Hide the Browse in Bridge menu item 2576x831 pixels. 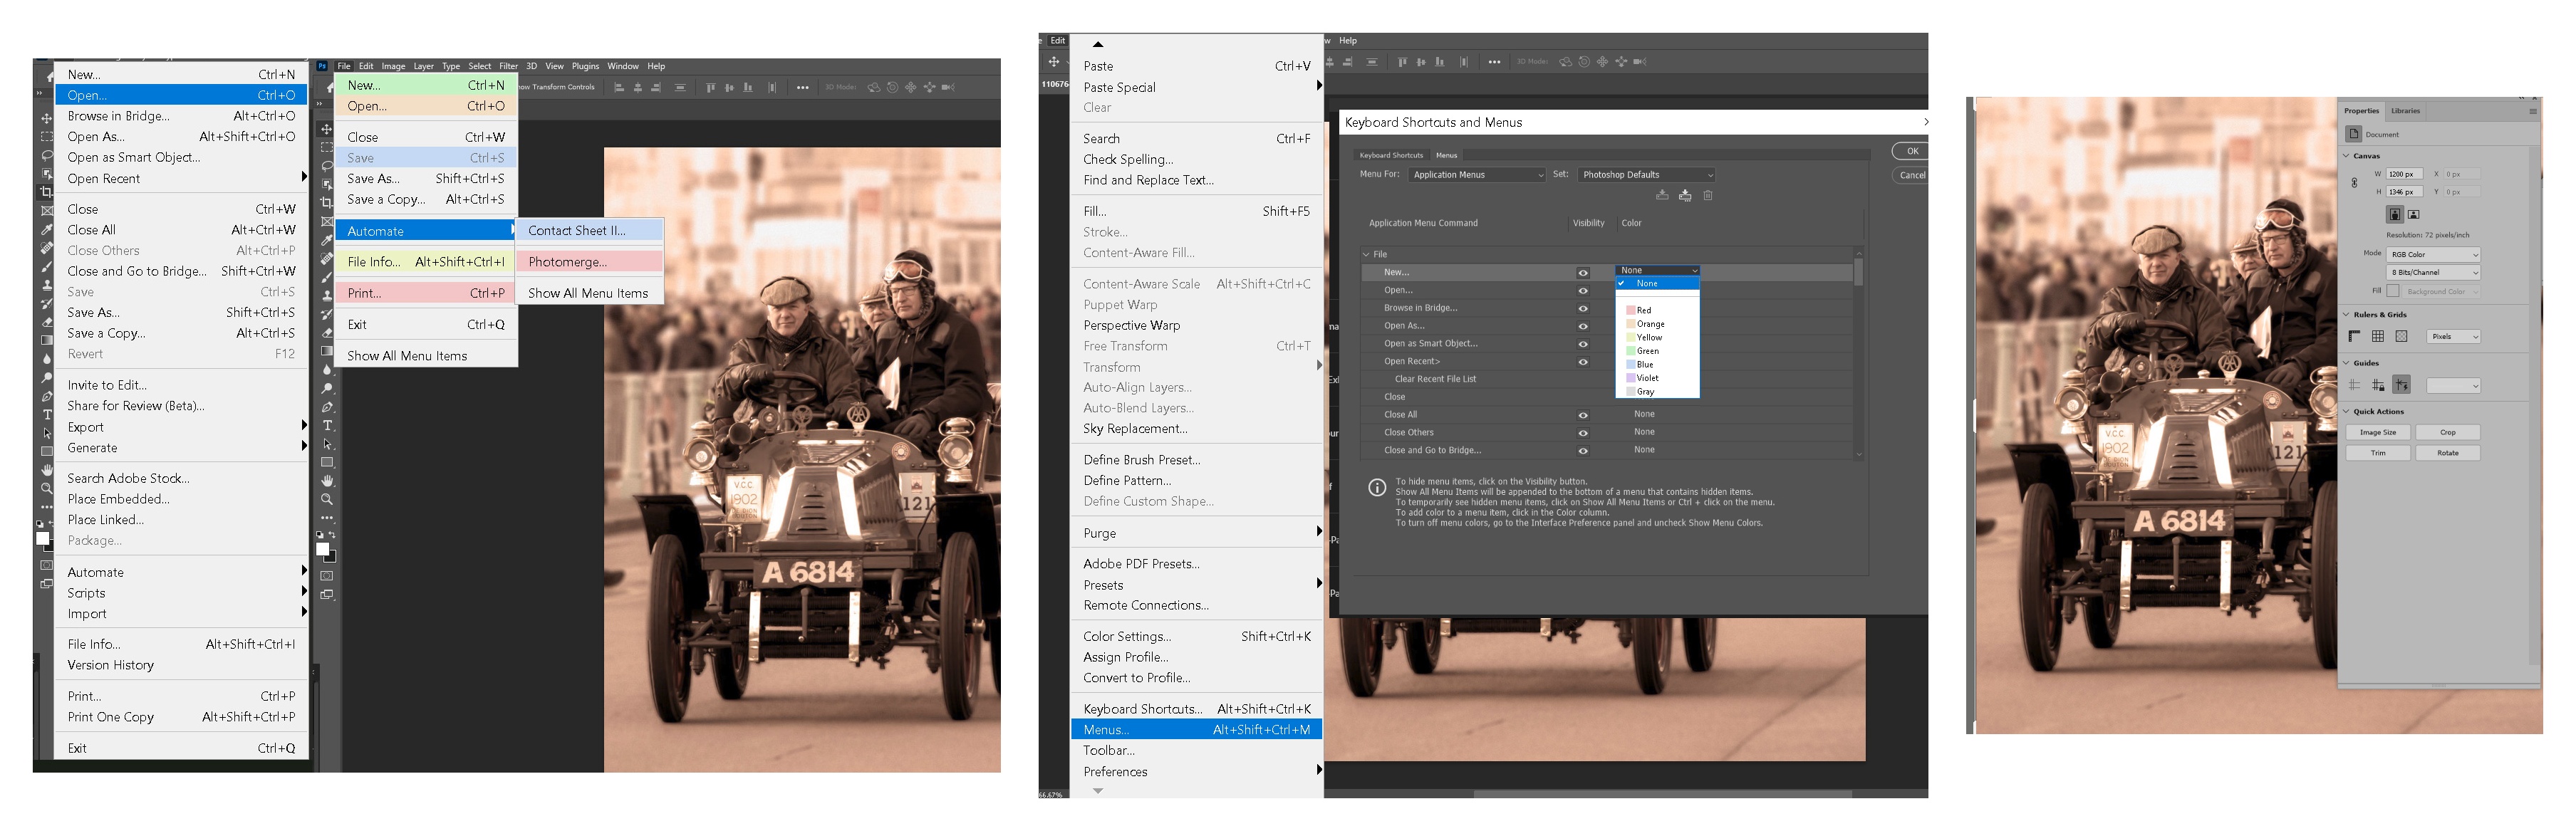tap(1583, 308)
